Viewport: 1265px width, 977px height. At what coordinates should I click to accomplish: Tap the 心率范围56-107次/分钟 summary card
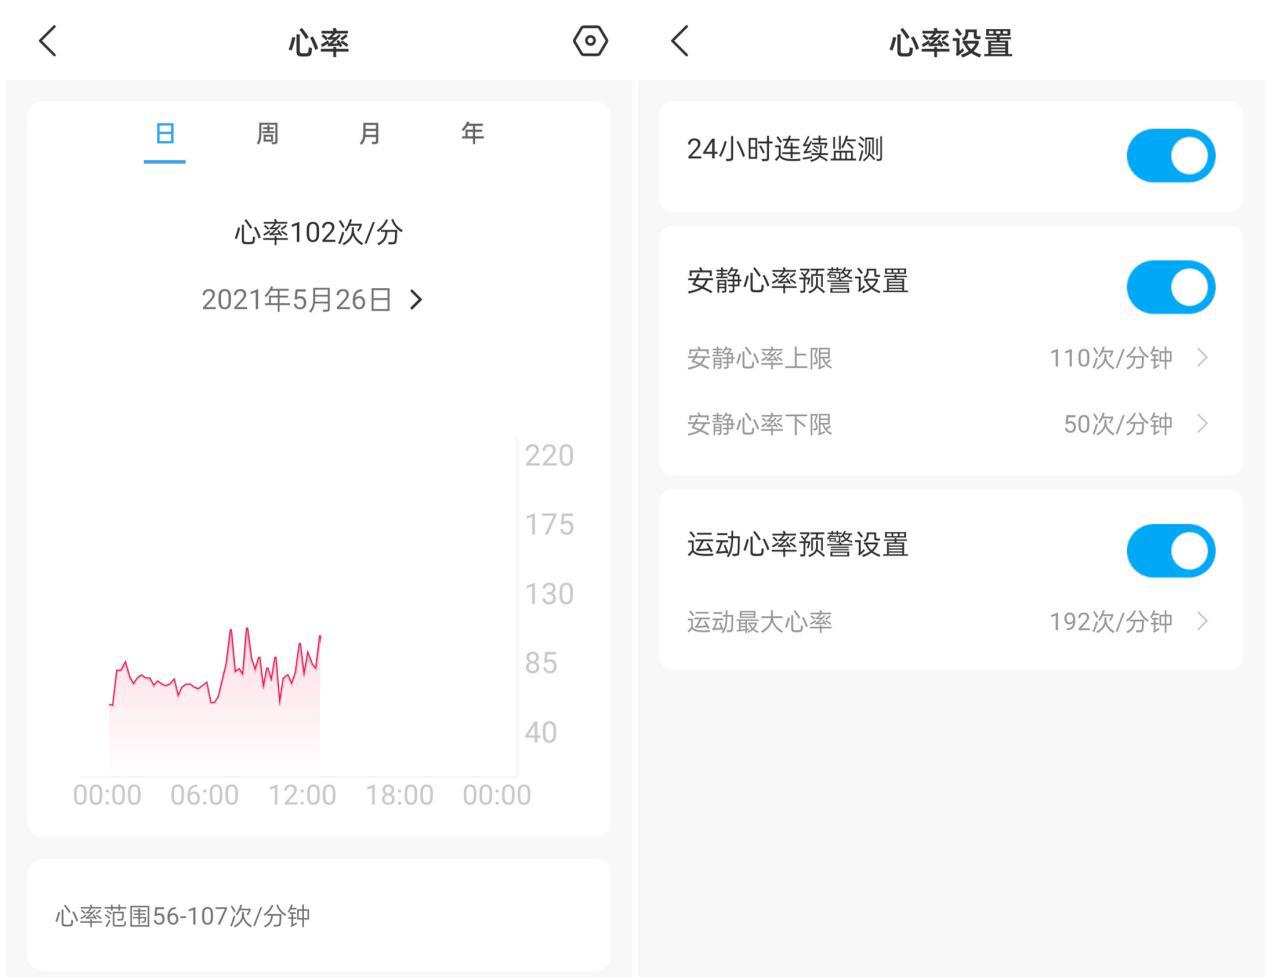point(318,913)
